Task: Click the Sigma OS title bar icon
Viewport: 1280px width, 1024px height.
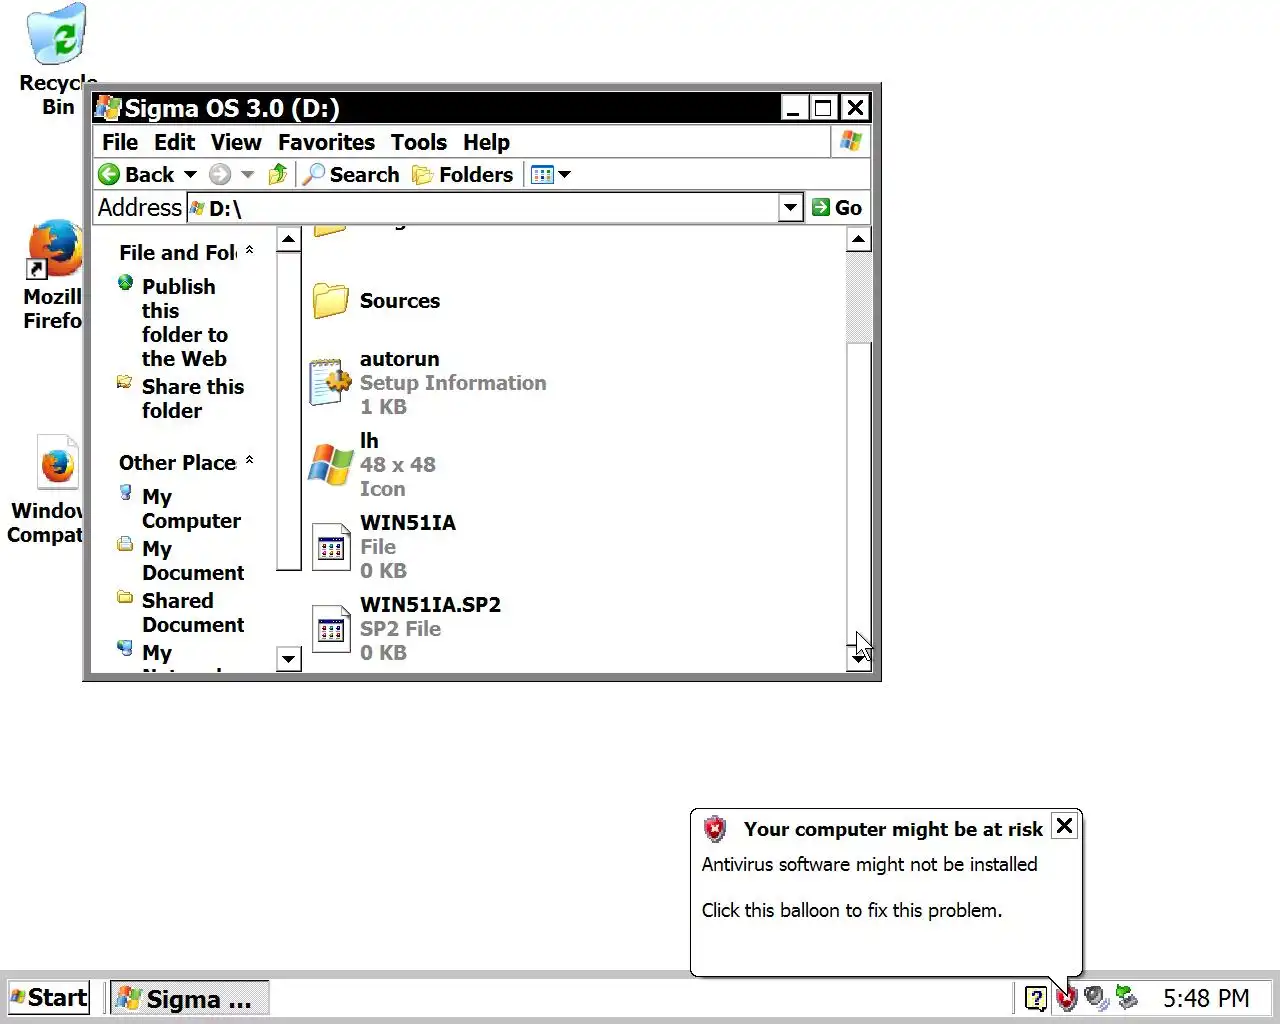Action: tap(107, 108)
